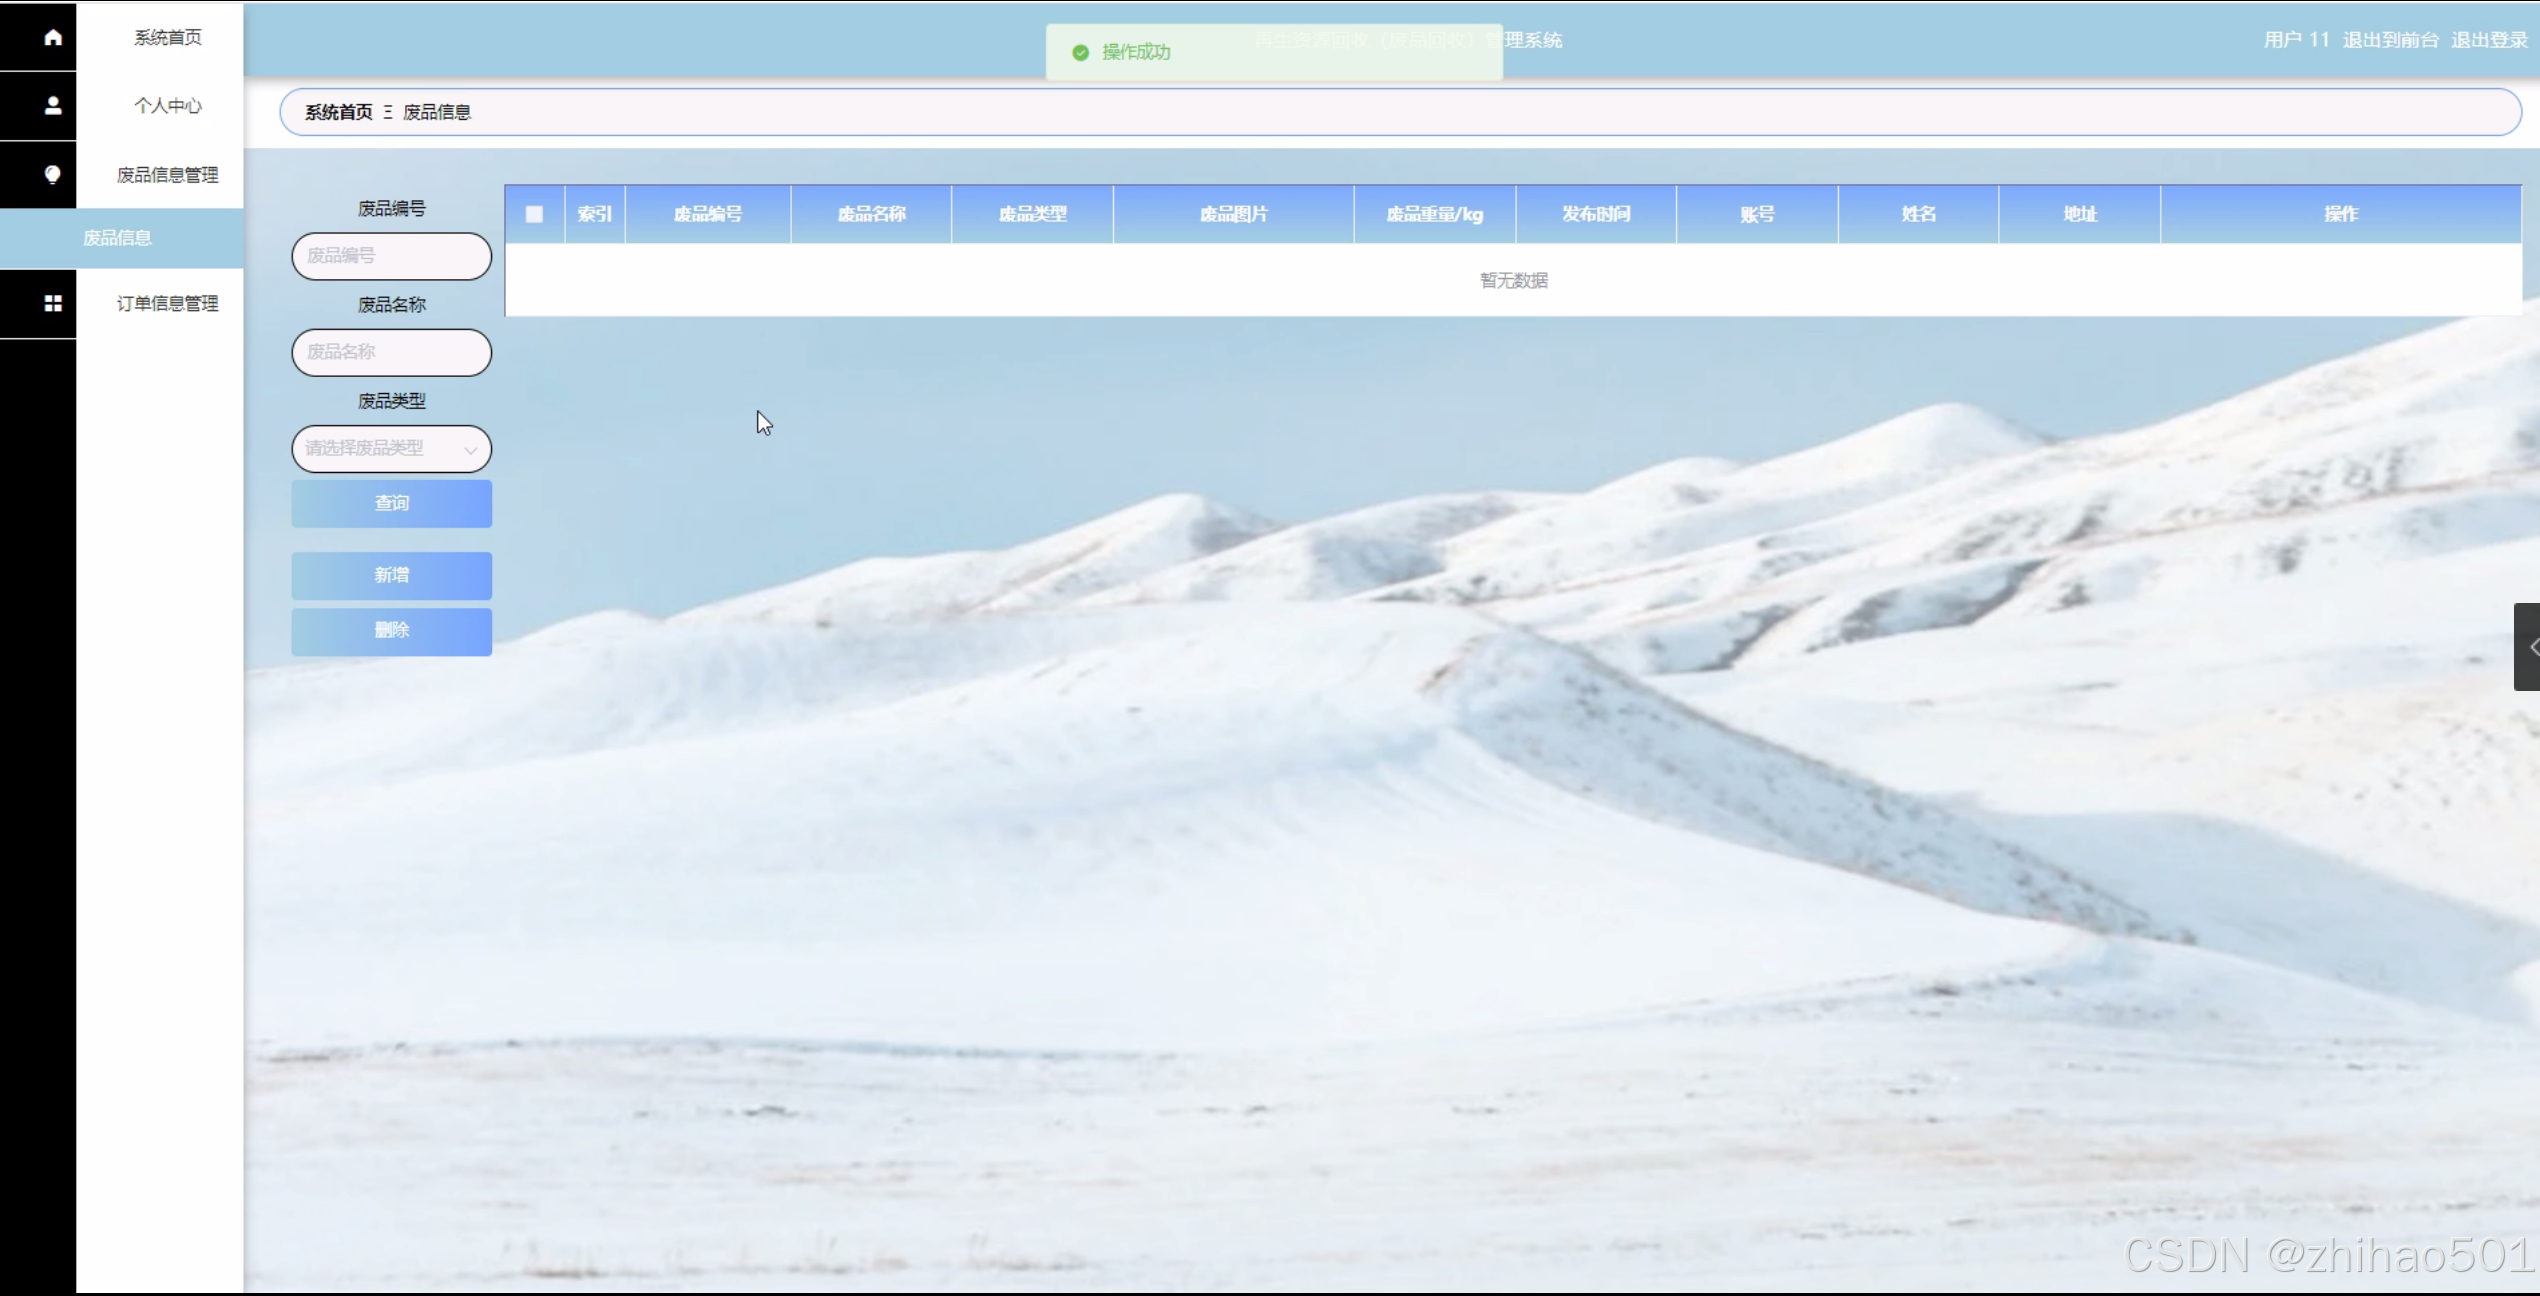Click the 查询 search button
2540x1296 pixels.
tap(391, 503)
